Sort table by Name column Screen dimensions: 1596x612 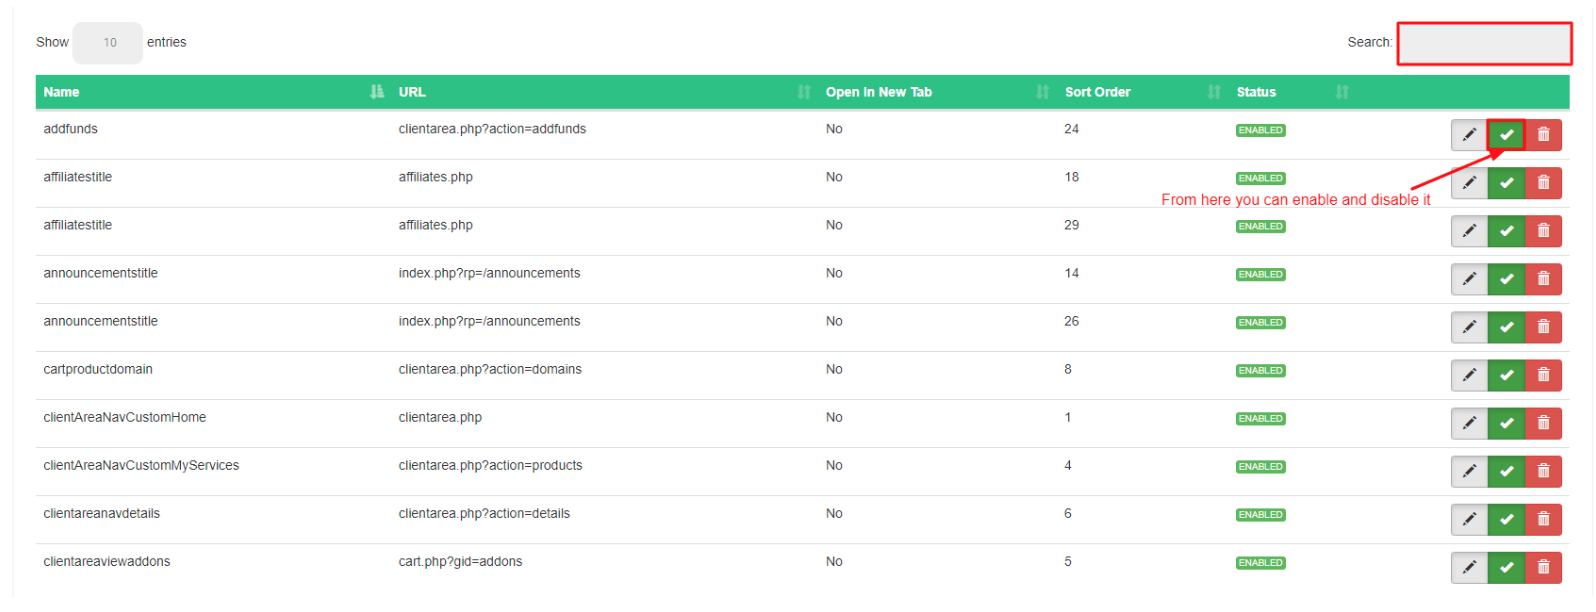coord(61,92)
